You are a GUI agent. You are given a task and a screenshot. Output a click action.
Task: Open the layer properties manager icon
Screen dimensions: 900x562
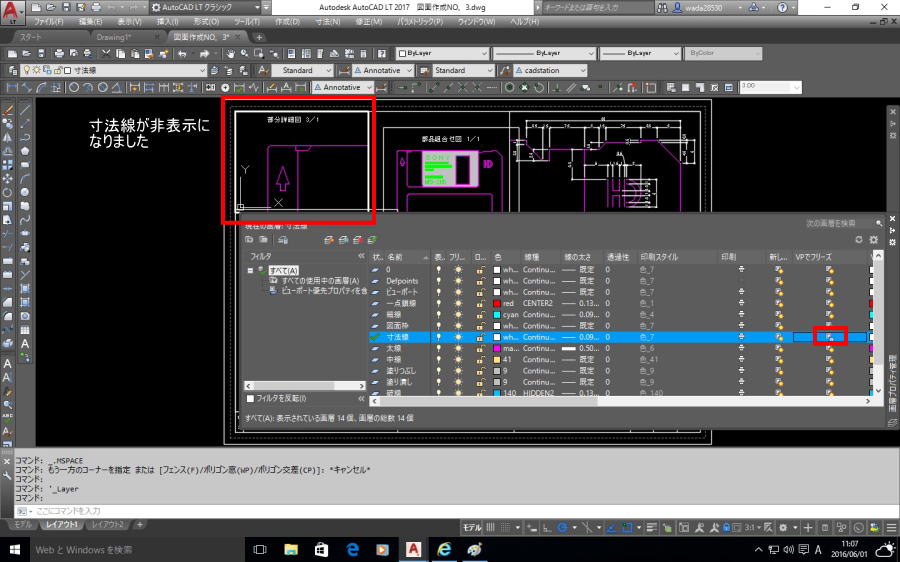click(x=13, y=71)
